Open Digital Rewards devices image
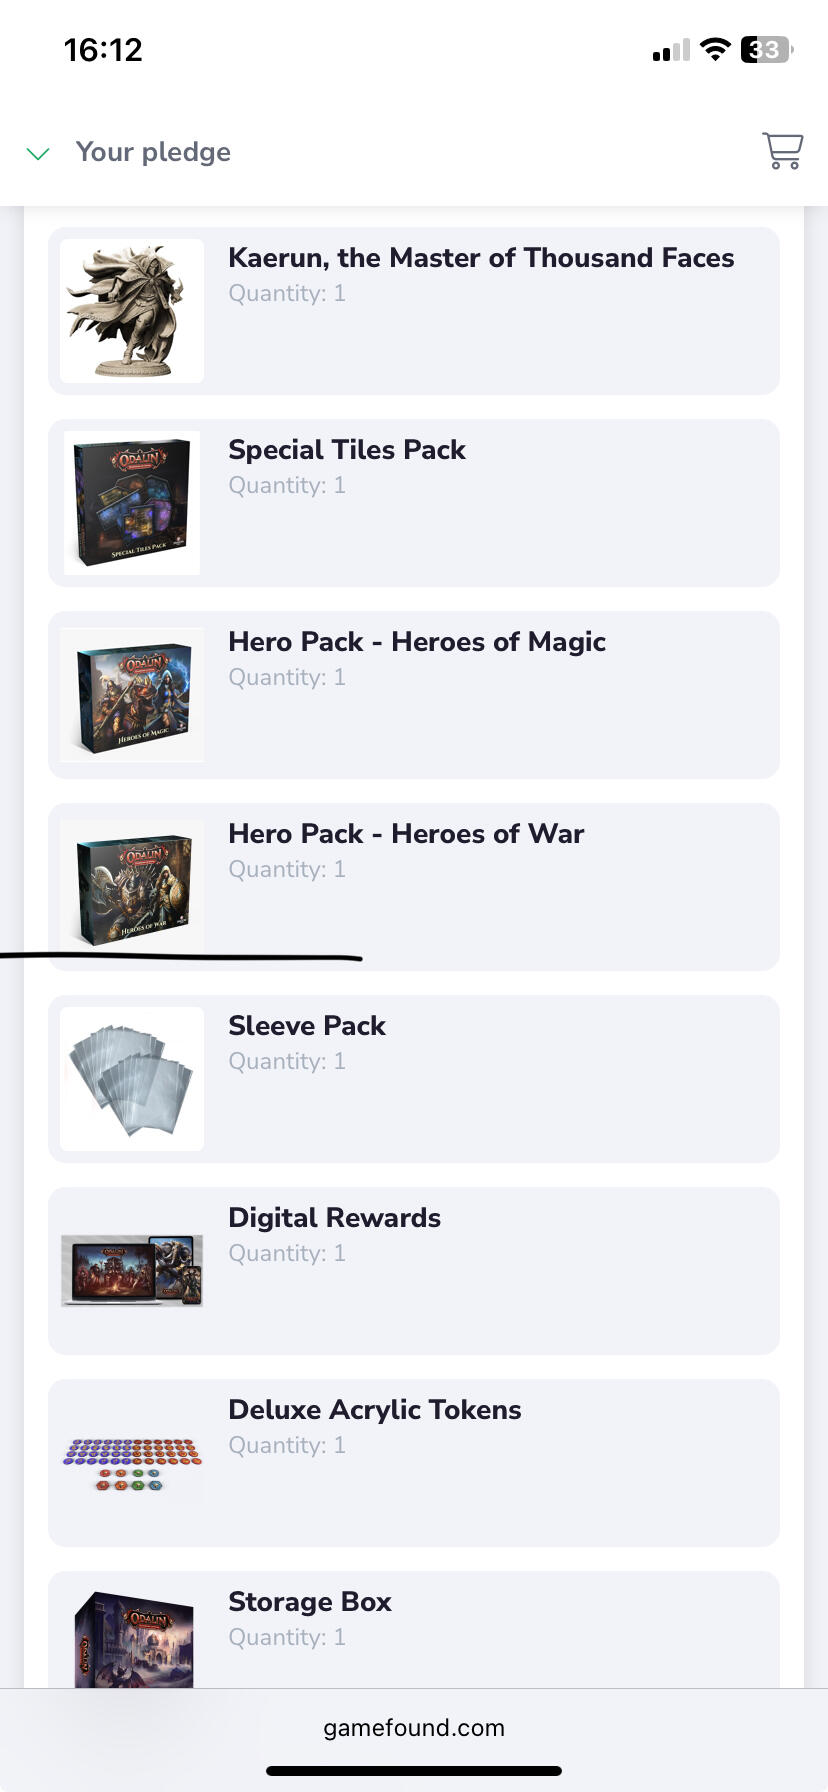828x1792 pixels. (x=132, y=1271)
